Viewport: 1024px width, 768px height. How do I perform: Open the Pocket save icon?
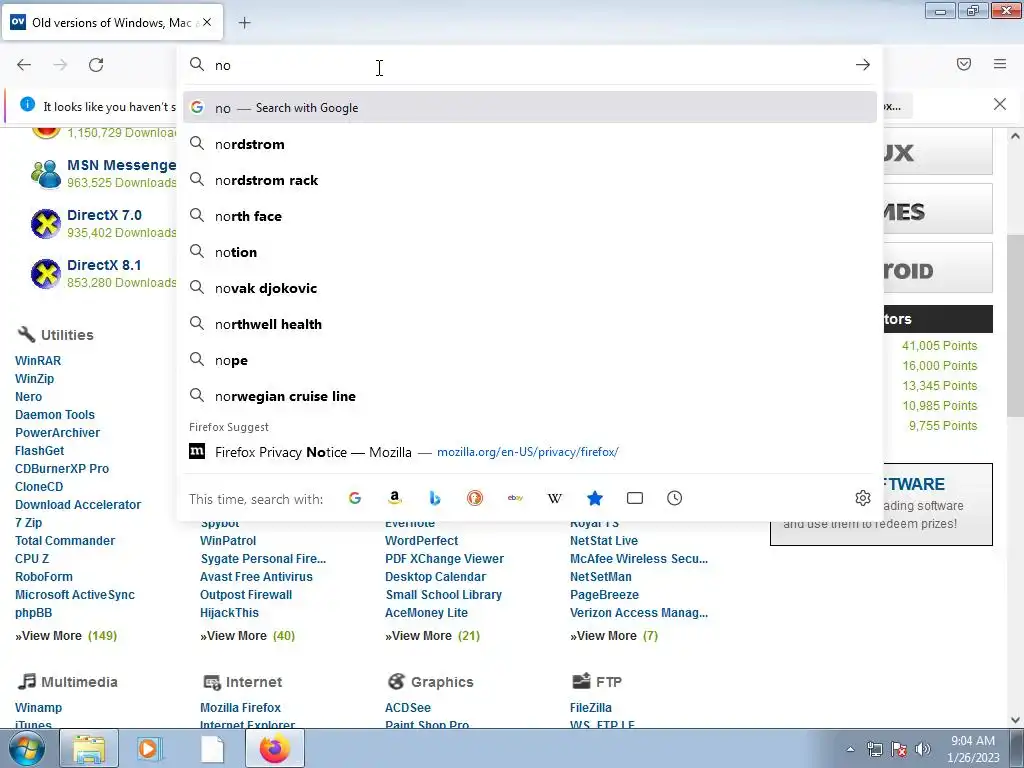pyautogui.click(x=964, y=64)
